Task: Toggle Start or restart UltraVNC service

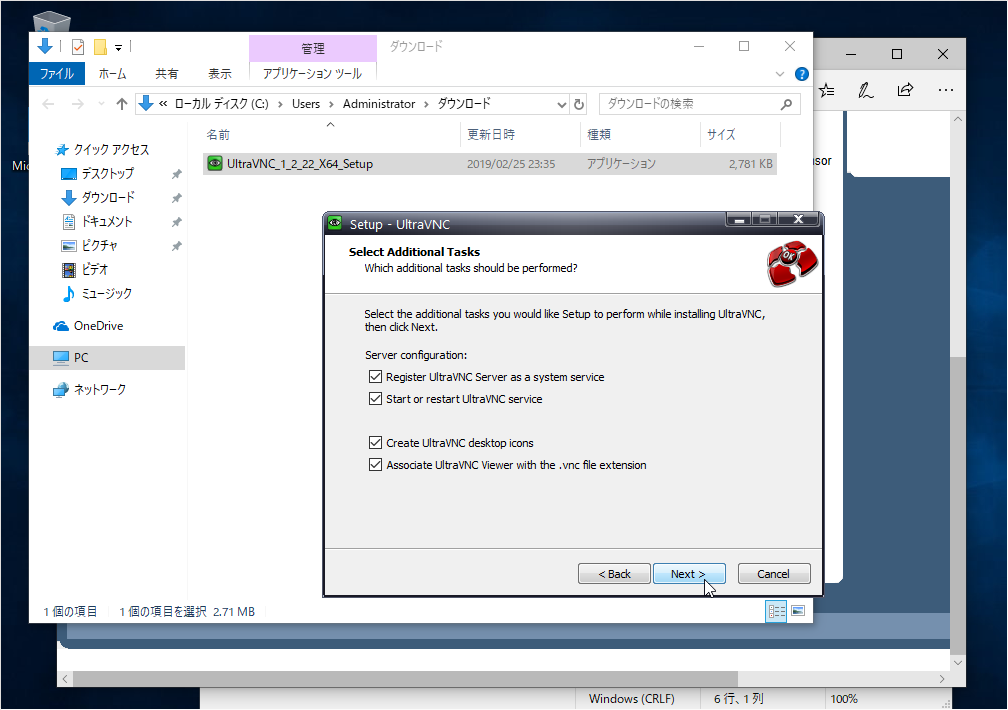Action: coord(376,399)
